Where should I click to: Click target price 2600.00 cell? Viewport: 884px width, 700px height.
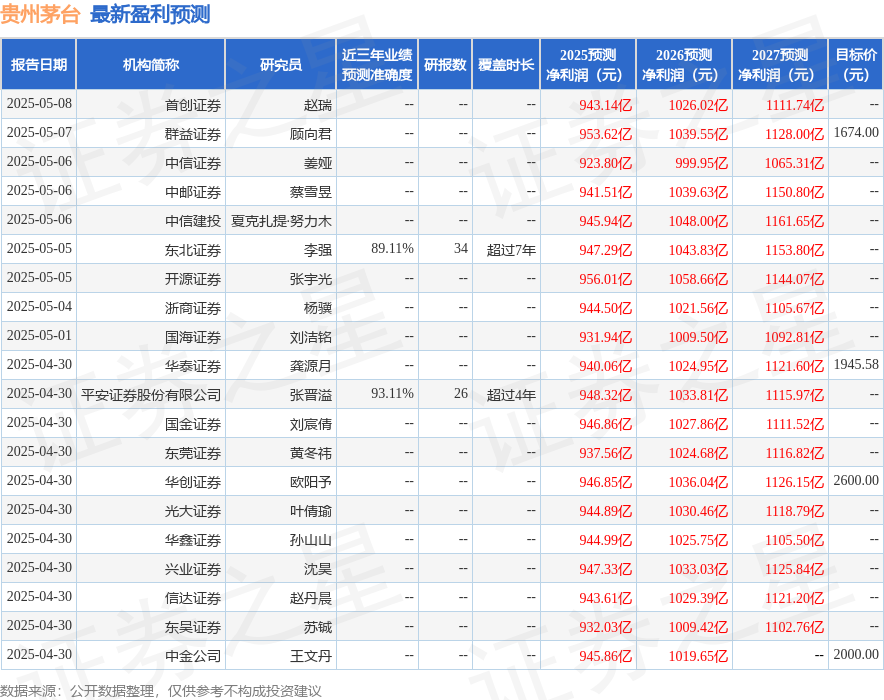coord(856,480)
